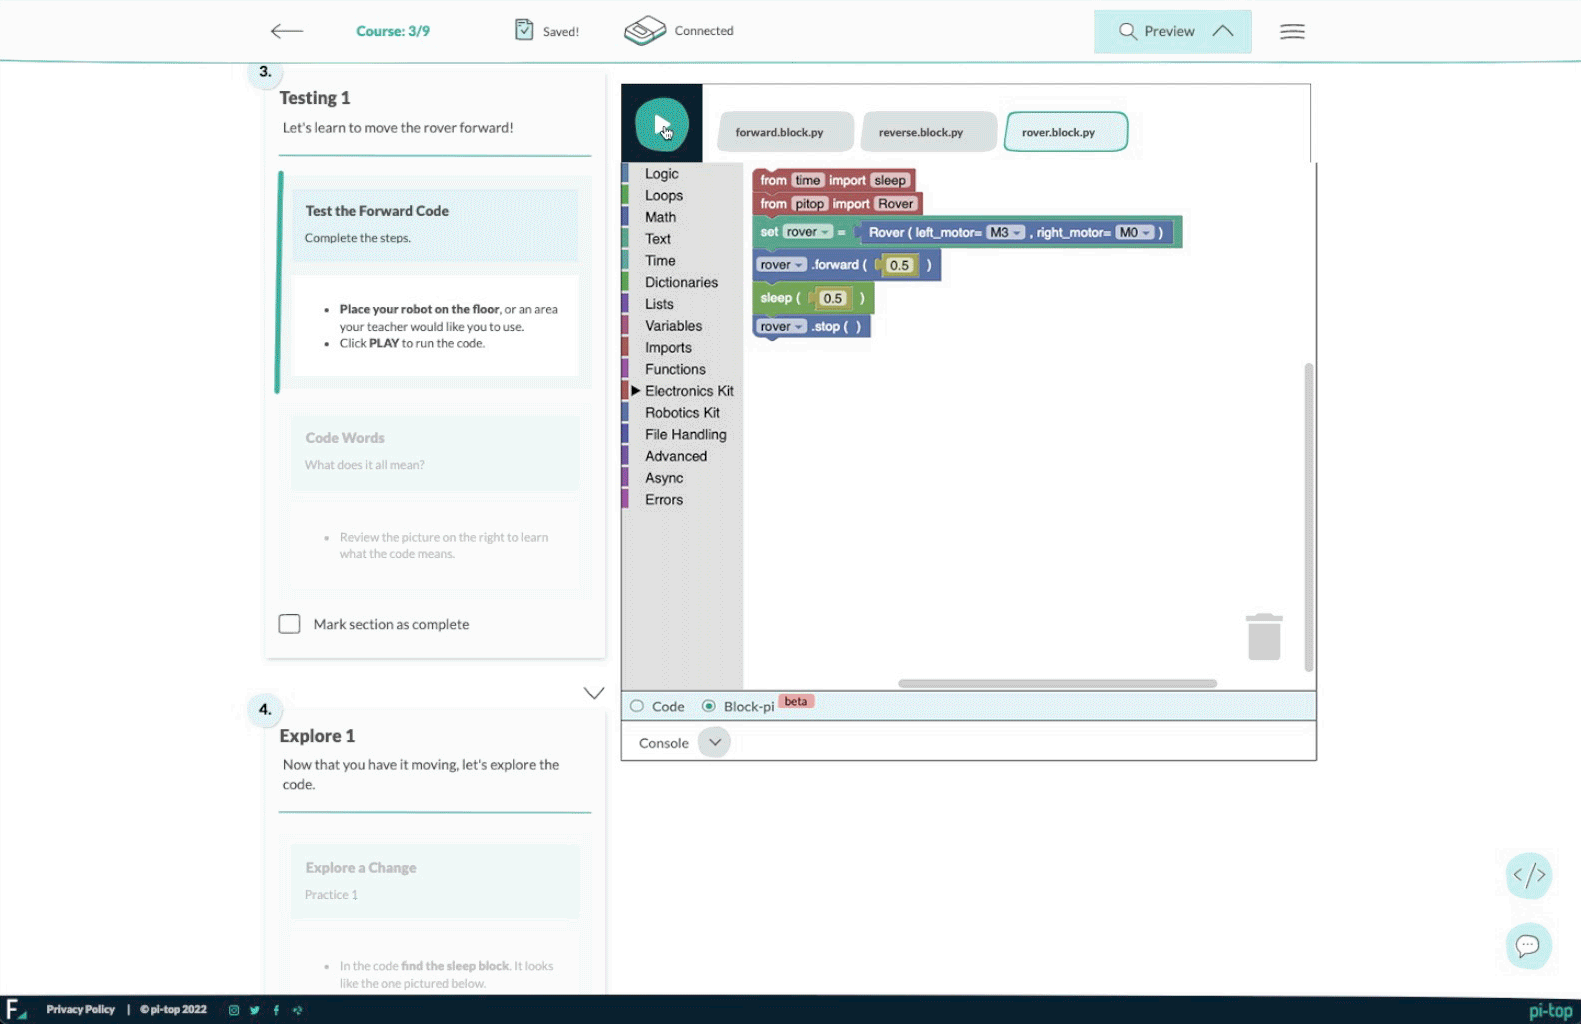Click the trash can icon in workspace
This screenshot has width=1581, height=1024.
tap(1264, 637)
